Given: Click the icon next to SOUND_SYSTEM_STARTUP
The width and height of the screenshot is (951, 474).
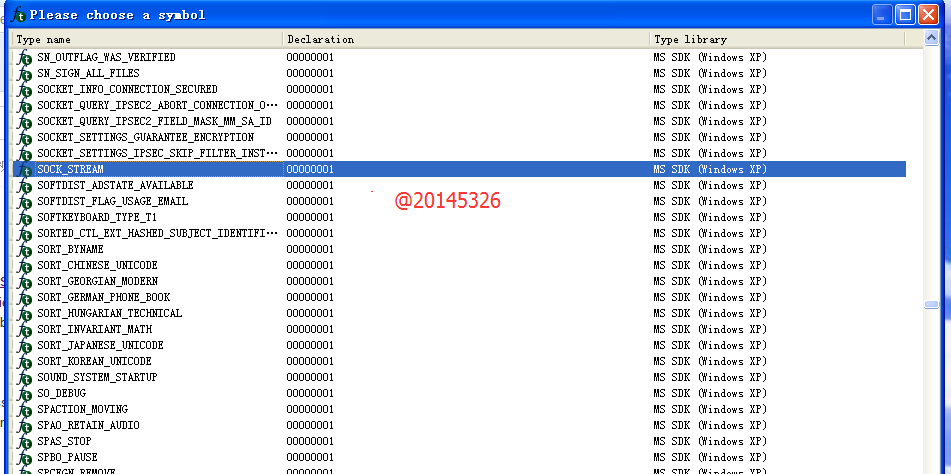Looking at the screenshot, I should coord(24,378).
